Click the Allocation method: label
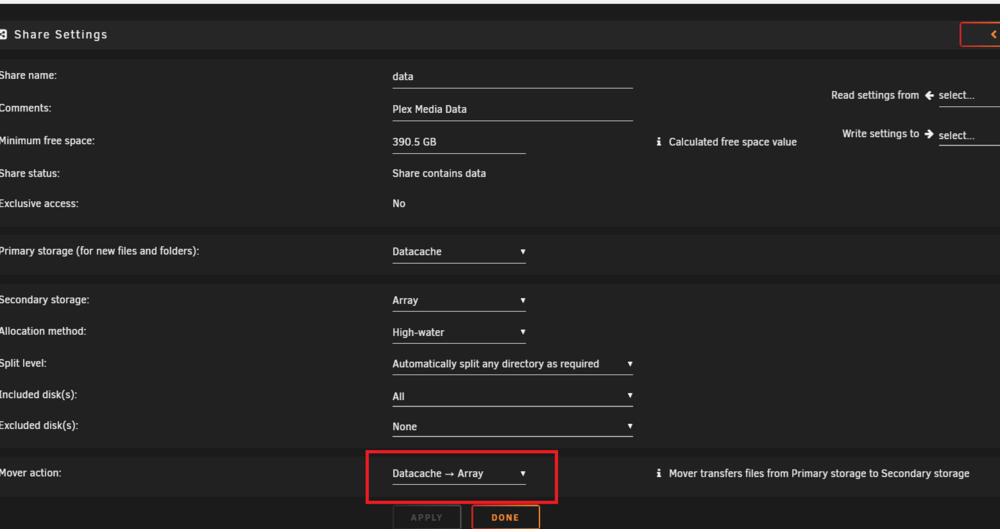Viewport: 1000px width, 529px height. (x=43, y=331)
